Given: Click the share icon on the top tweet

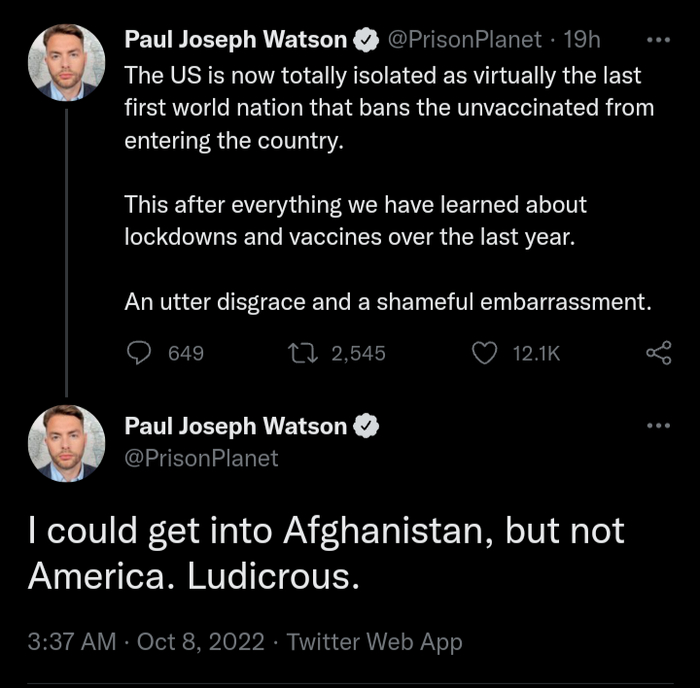Looking at the screenshot, I should 658,353.
